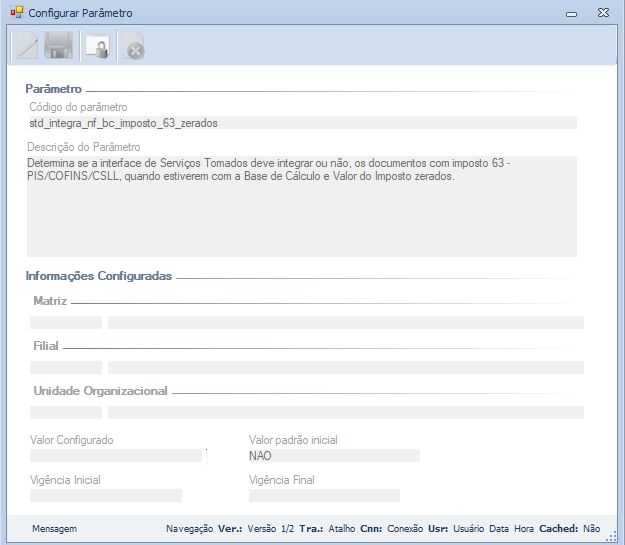Screen dimensions: 625x545
Task: Click the Matriz code field
Action: [66, 323]
